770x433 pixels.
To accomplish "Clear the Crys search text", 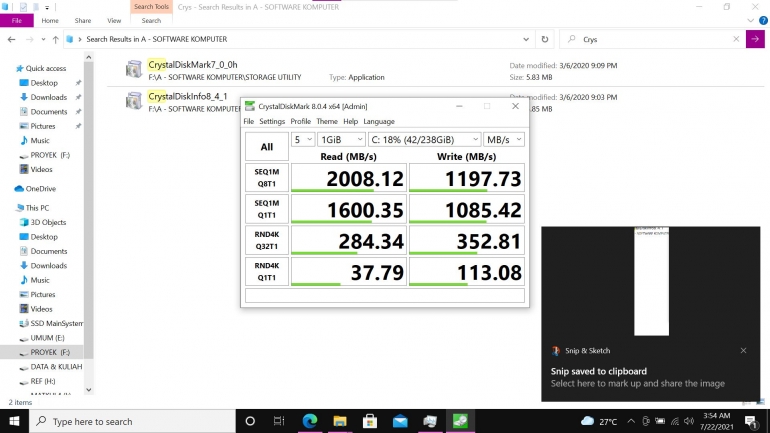I will tap(736, 39).
